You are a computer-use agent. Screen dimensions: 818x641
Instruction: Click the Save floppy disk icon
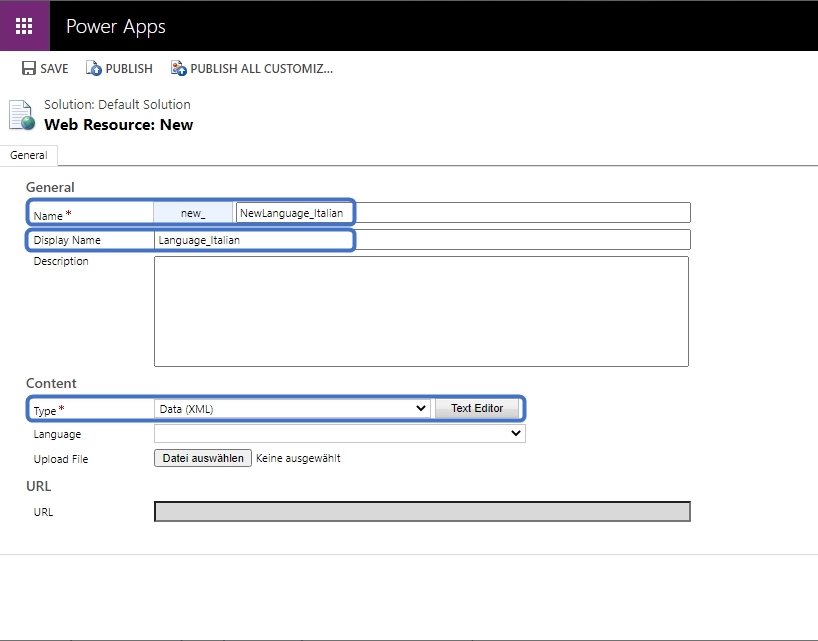pos(29,68)
